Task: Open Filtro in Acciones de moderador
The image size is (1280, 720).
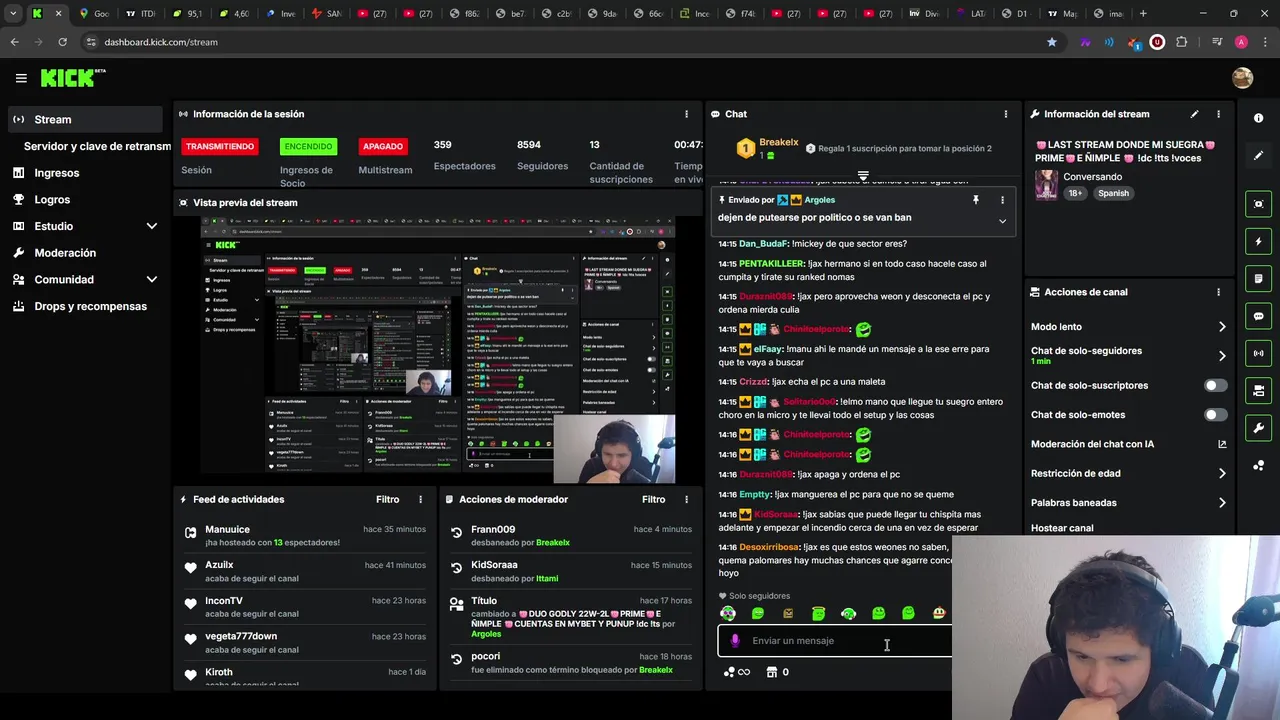Action: click(x=654, y=499)
